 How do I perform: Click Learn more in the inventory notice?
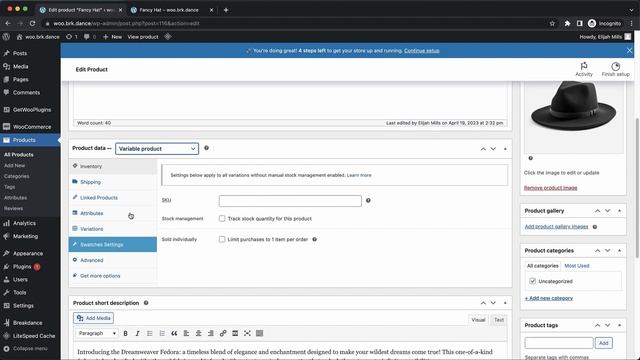pyautogui.click(x=359, y=175)
